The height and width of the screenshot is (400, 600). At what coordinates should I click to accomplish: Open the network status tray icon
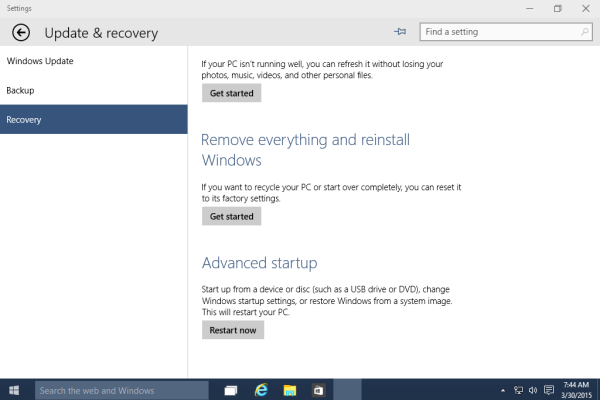pos(518,390)
